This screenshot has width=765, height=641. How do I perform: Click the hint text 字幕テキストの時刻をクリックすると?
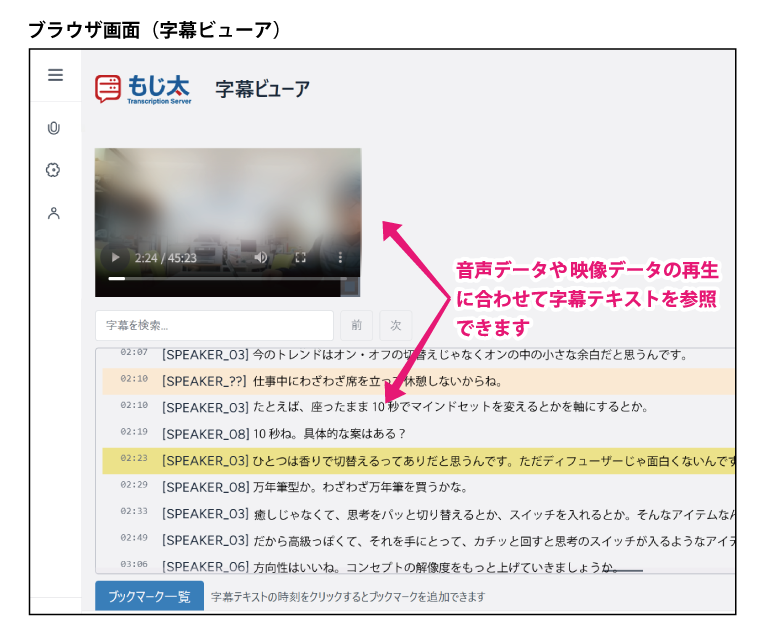tap(348, 597)
